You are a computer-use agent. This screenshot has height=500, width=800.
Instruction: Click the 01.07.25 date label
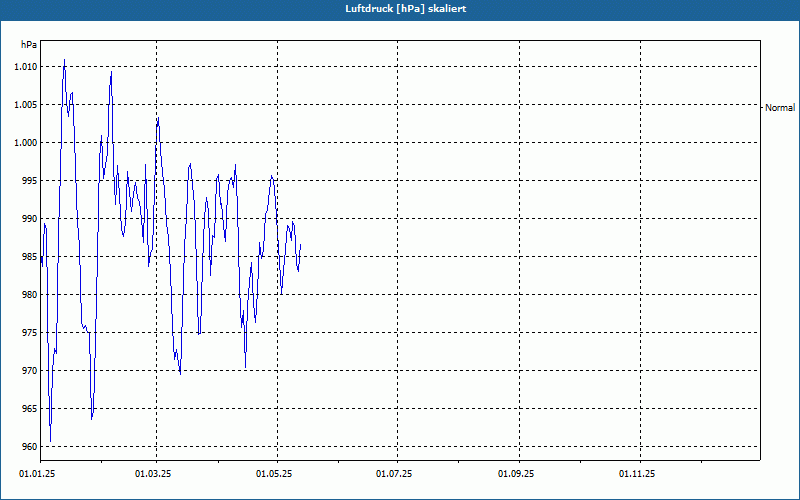click(x=394, y=474)
